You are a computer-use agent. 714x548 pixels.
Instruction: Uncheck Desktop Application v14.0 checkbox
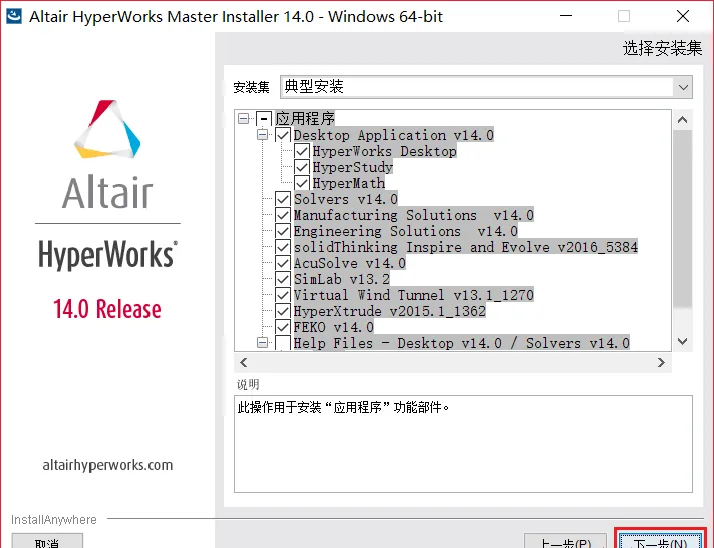point(283,135)
